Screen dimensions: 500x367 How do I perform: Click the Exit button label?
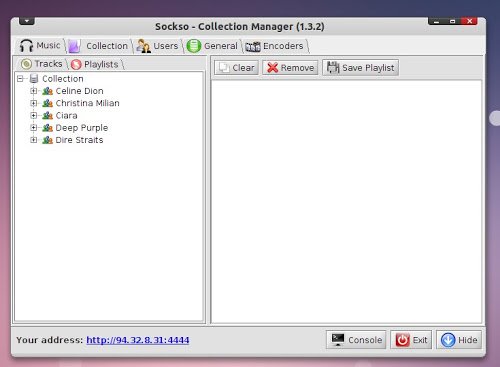pos(420,340)
